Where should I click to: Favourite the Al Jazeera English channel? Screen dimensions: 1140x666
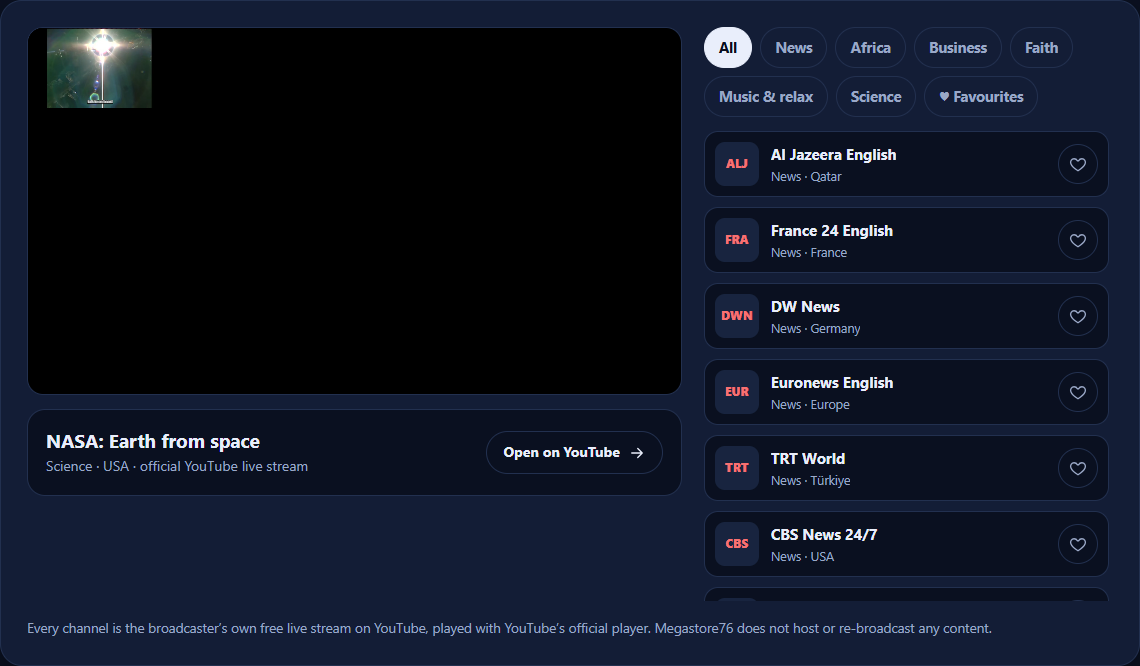[1077, 164]
